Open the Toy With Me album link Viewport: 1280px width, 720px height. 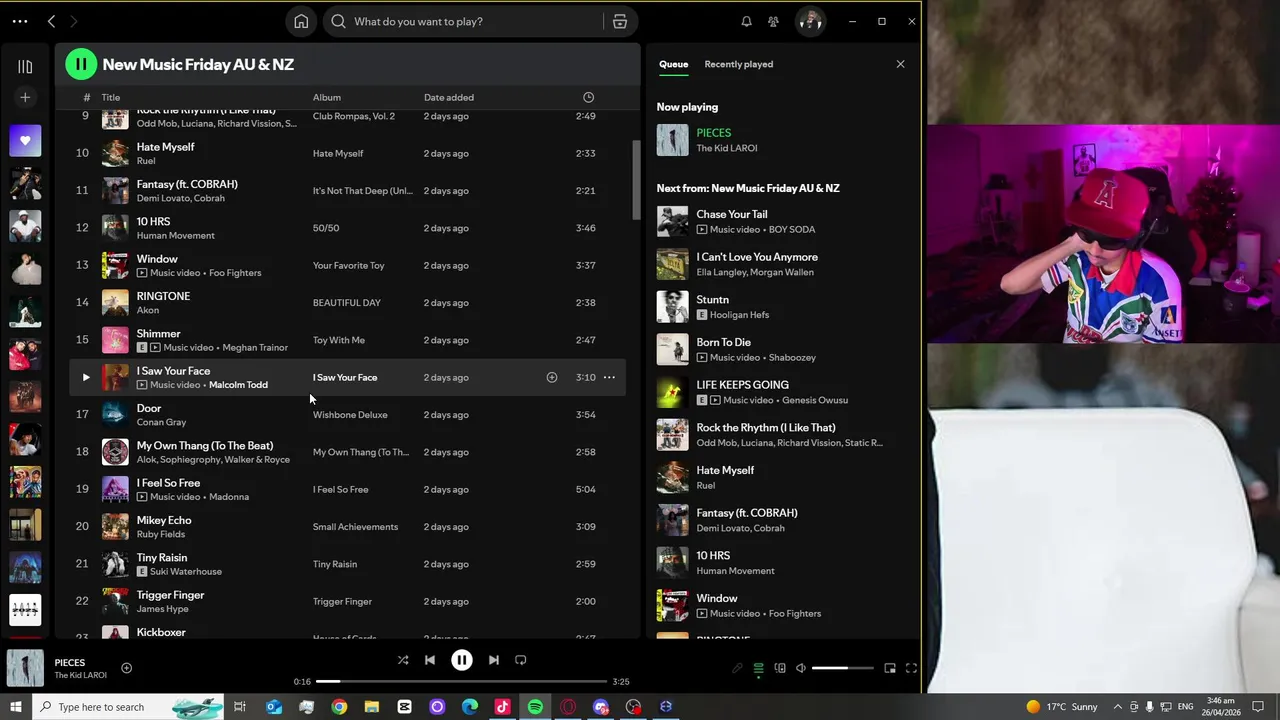[x=339, y=340]
